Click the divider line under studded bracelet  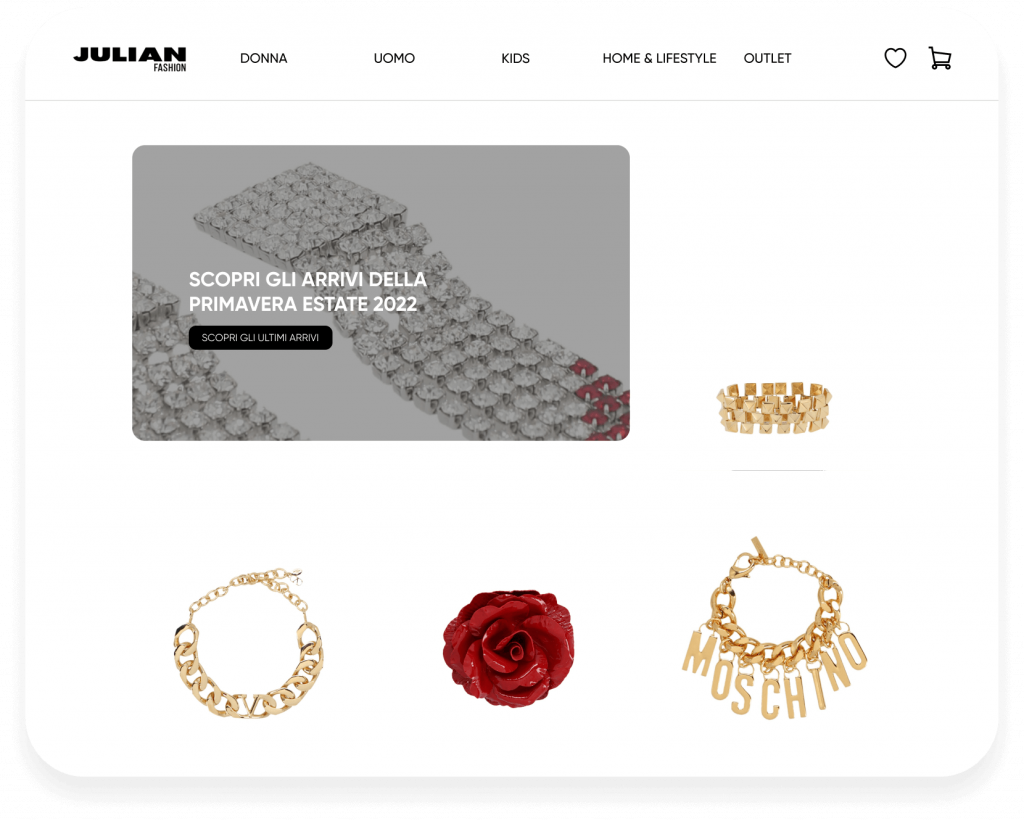pyautogui.click(x=778, y=470)
